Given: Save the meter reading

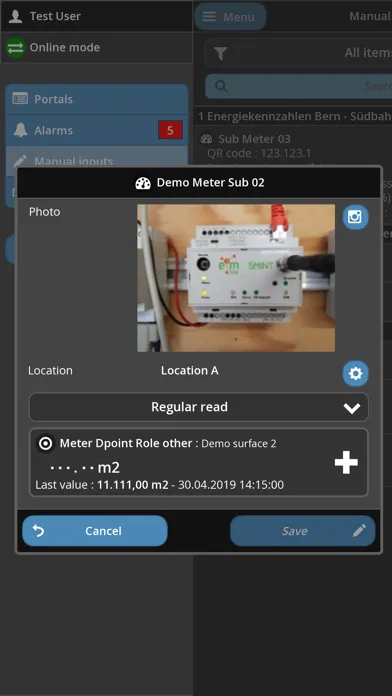Looking at the screenshot, I should [x=303, y=531].
